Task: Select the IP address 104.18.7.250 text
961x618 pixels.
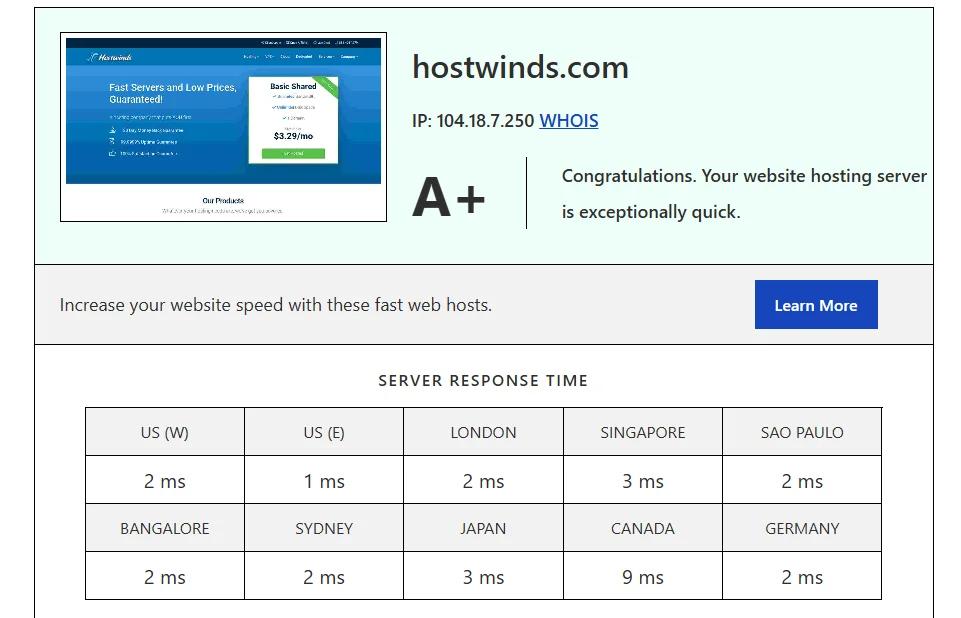Action: (x=485, y=121)
